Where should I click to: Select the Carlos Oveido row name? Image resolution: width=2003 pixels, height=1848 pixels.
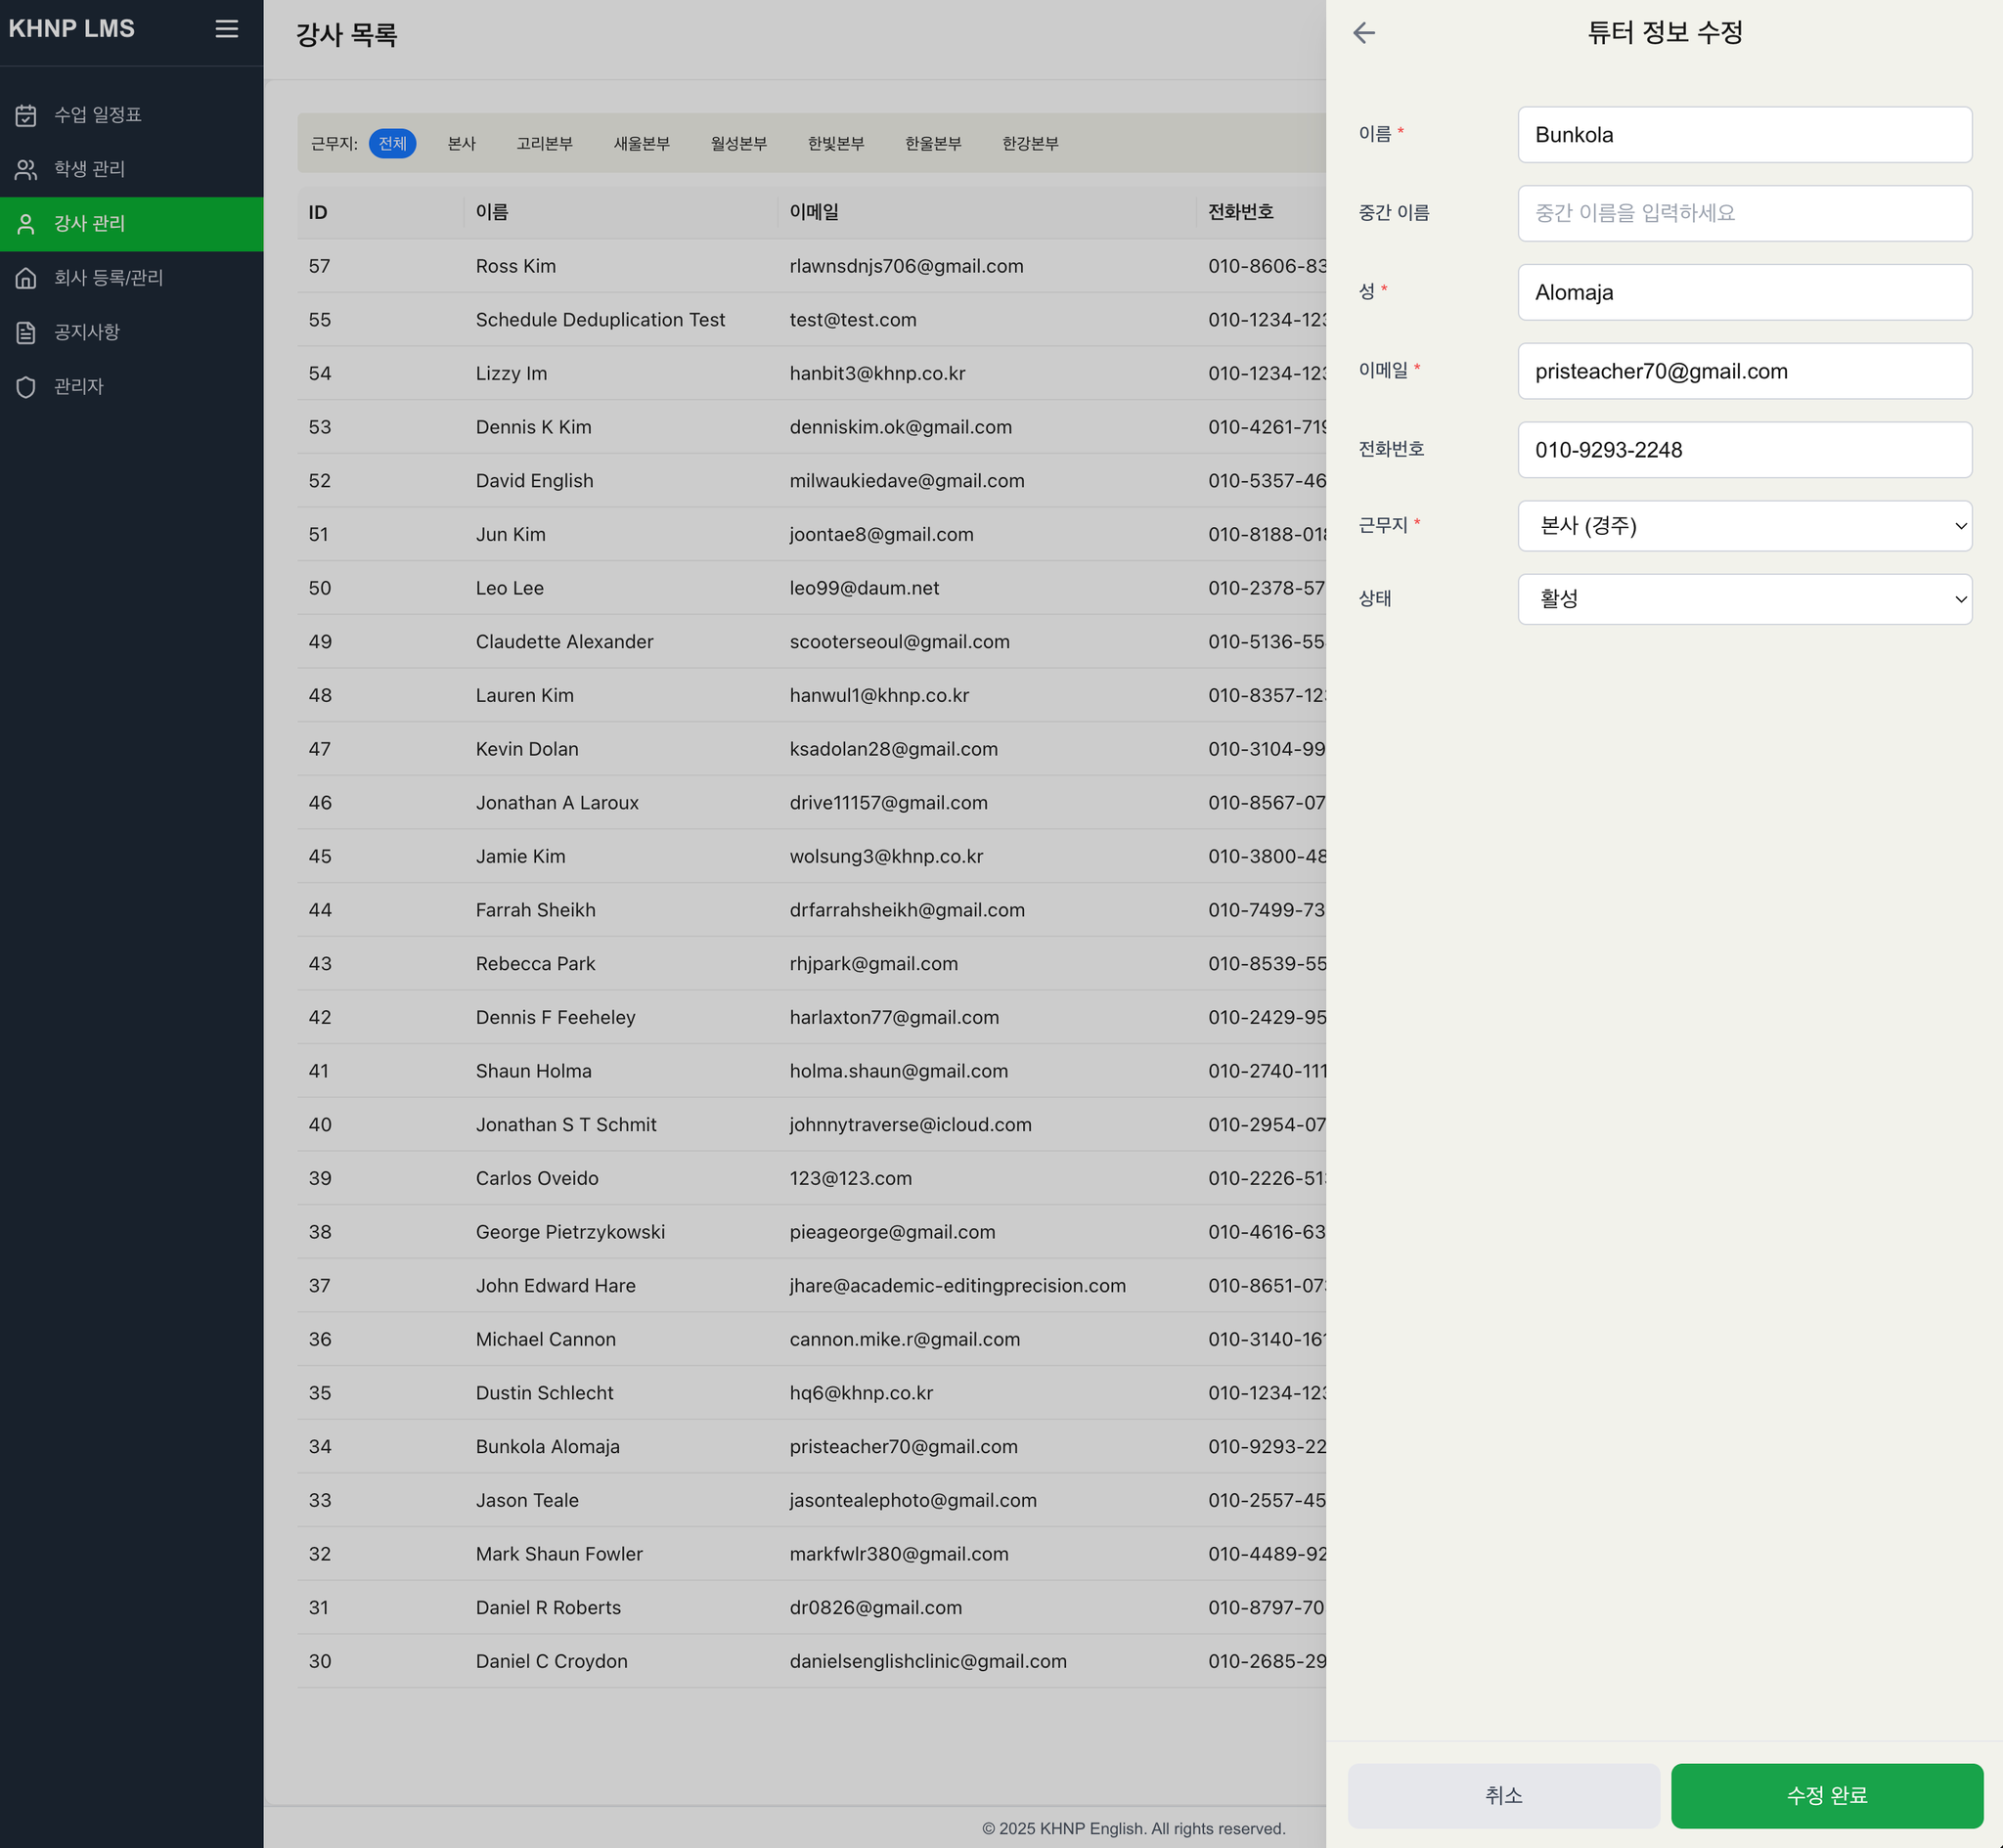(x=537, y=1179)
